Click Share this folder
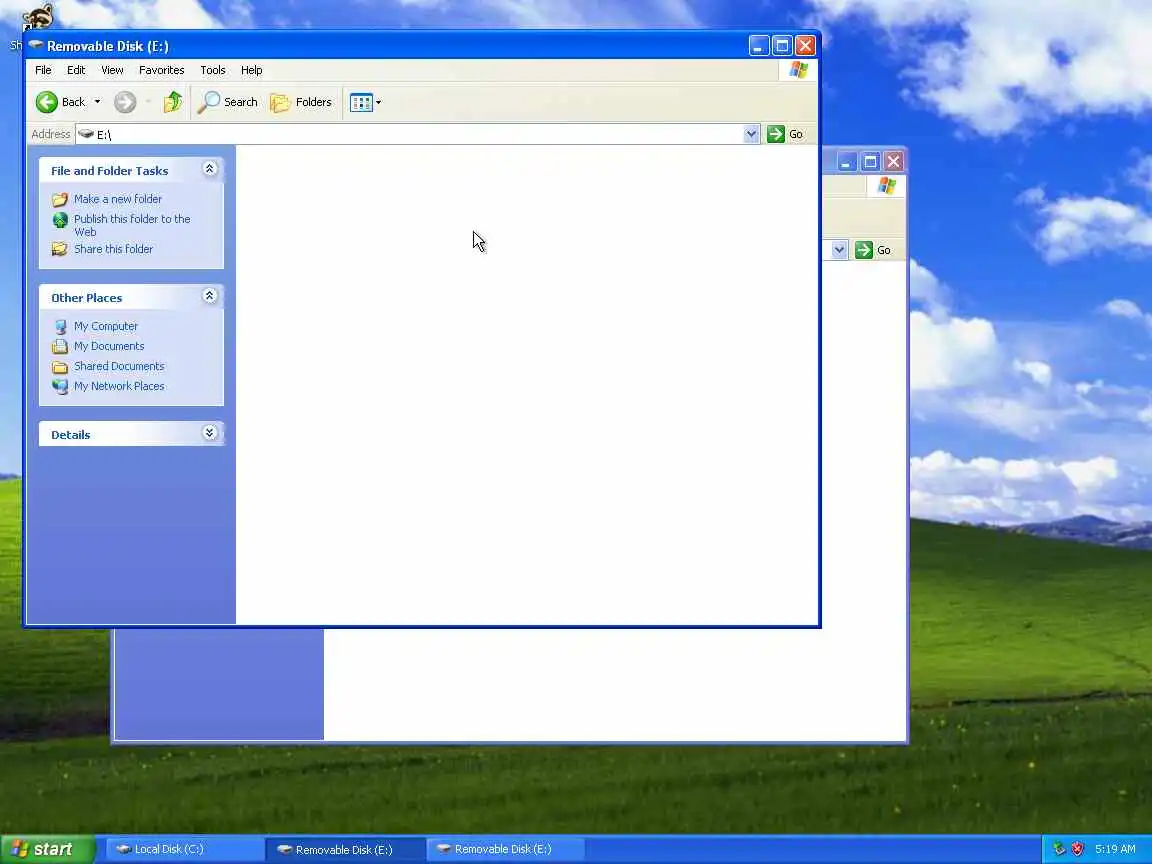1152x864 pixels. click(x=113, y=249)
